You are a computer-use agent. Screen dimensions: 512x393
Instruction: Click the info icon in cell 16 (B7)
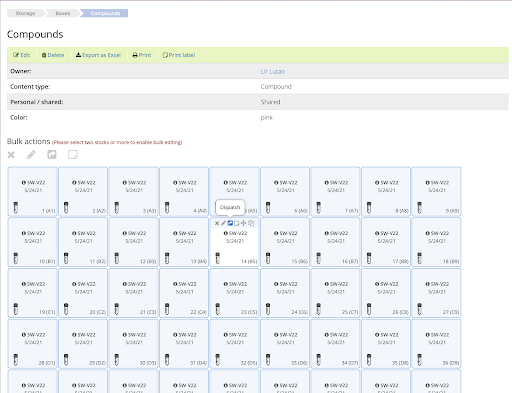[327, 233]
